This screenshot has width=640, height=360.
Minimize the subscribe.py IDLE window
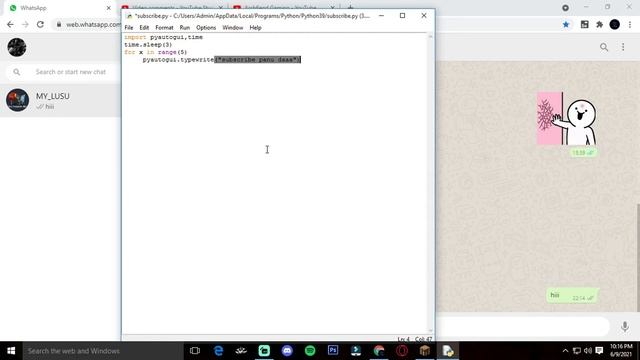click(381, 16)
